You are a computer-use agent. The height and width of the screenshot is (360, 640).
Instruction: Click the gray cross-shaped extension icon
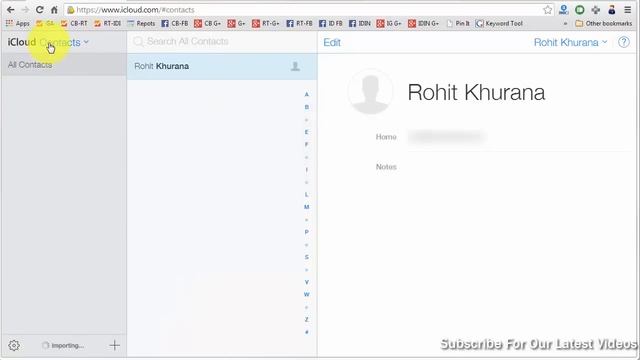[596, 10]
